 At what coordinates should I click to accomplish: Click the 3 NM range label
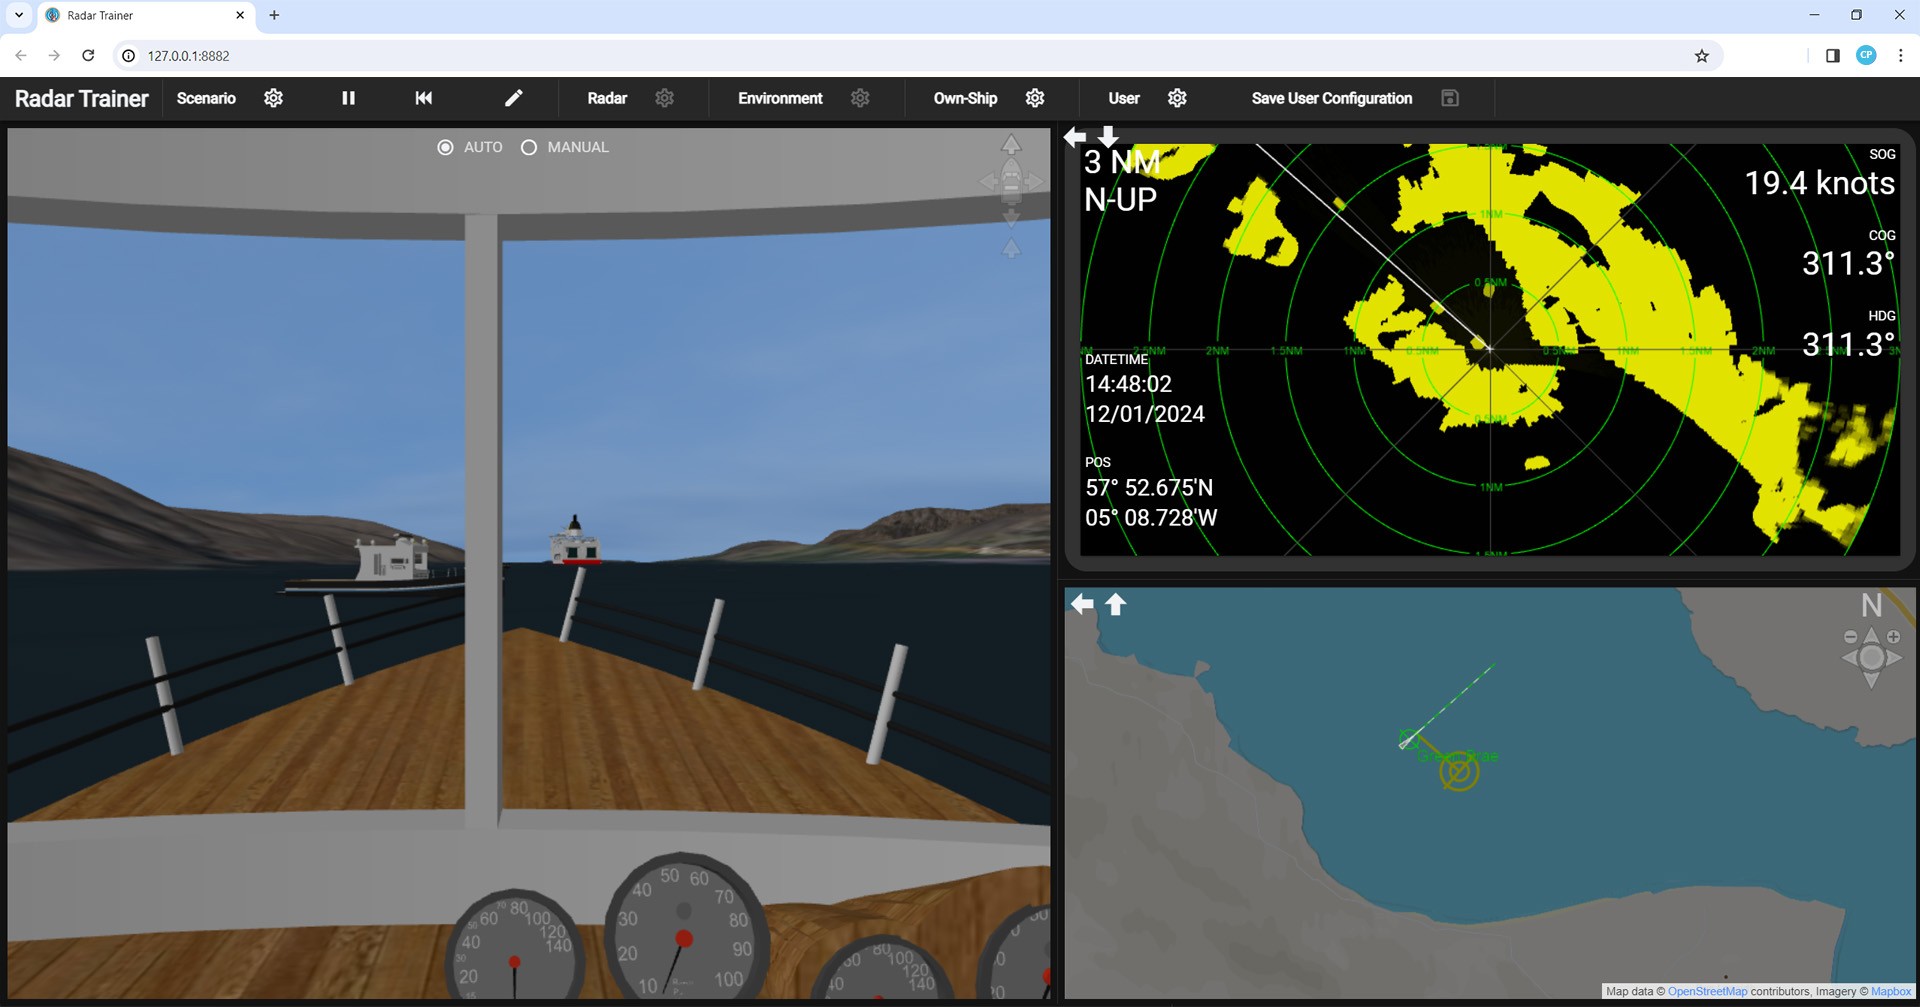[1122, 162]
